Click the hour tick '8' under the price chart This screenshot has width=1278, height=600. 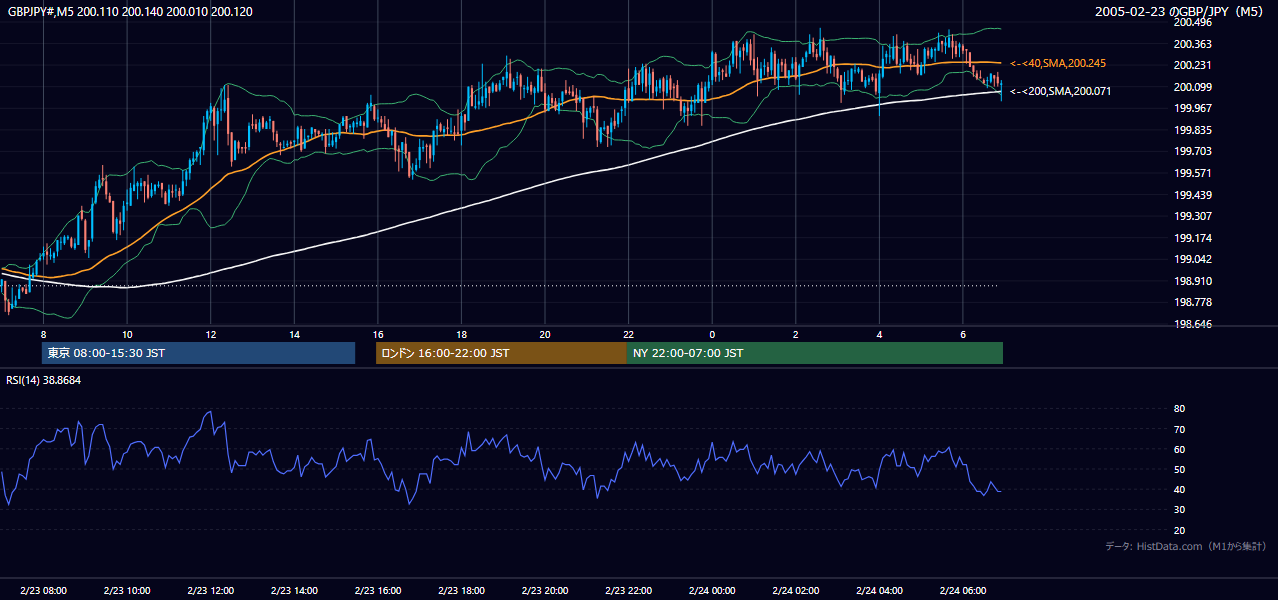click(x=43, y=334)
